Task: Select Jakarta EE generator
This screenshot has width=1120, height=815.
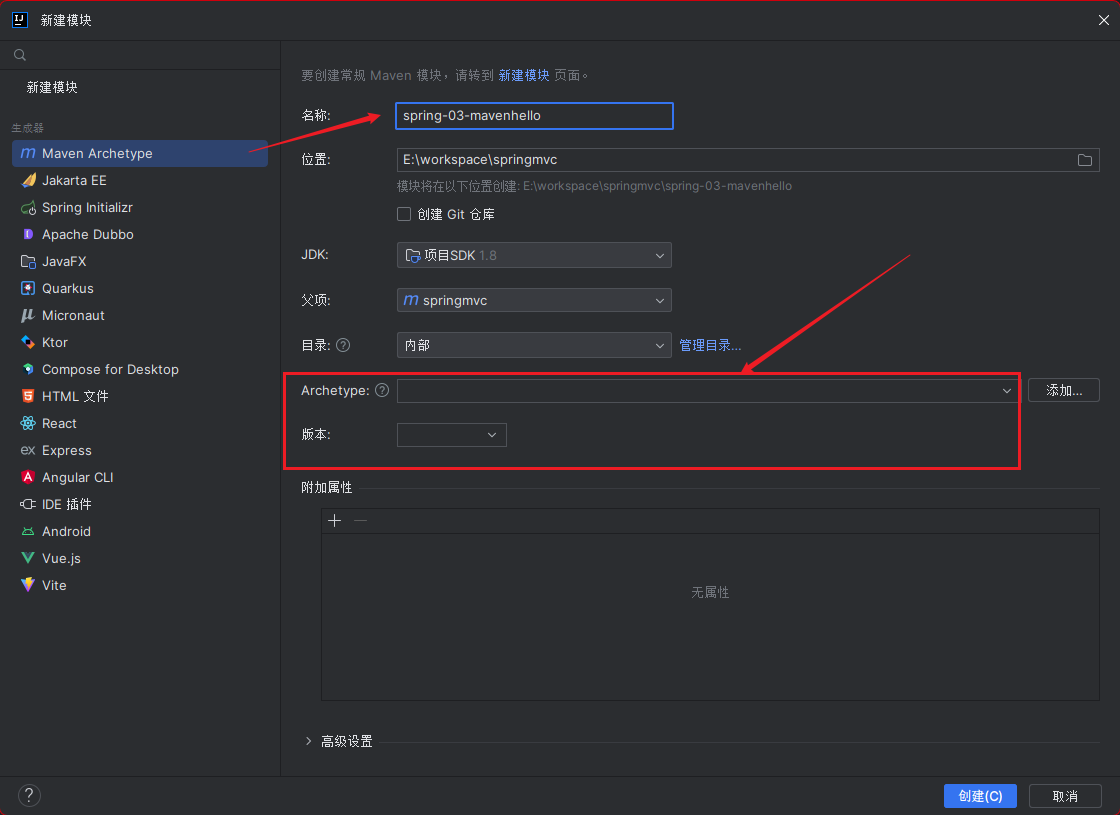Action: (140, 181)
